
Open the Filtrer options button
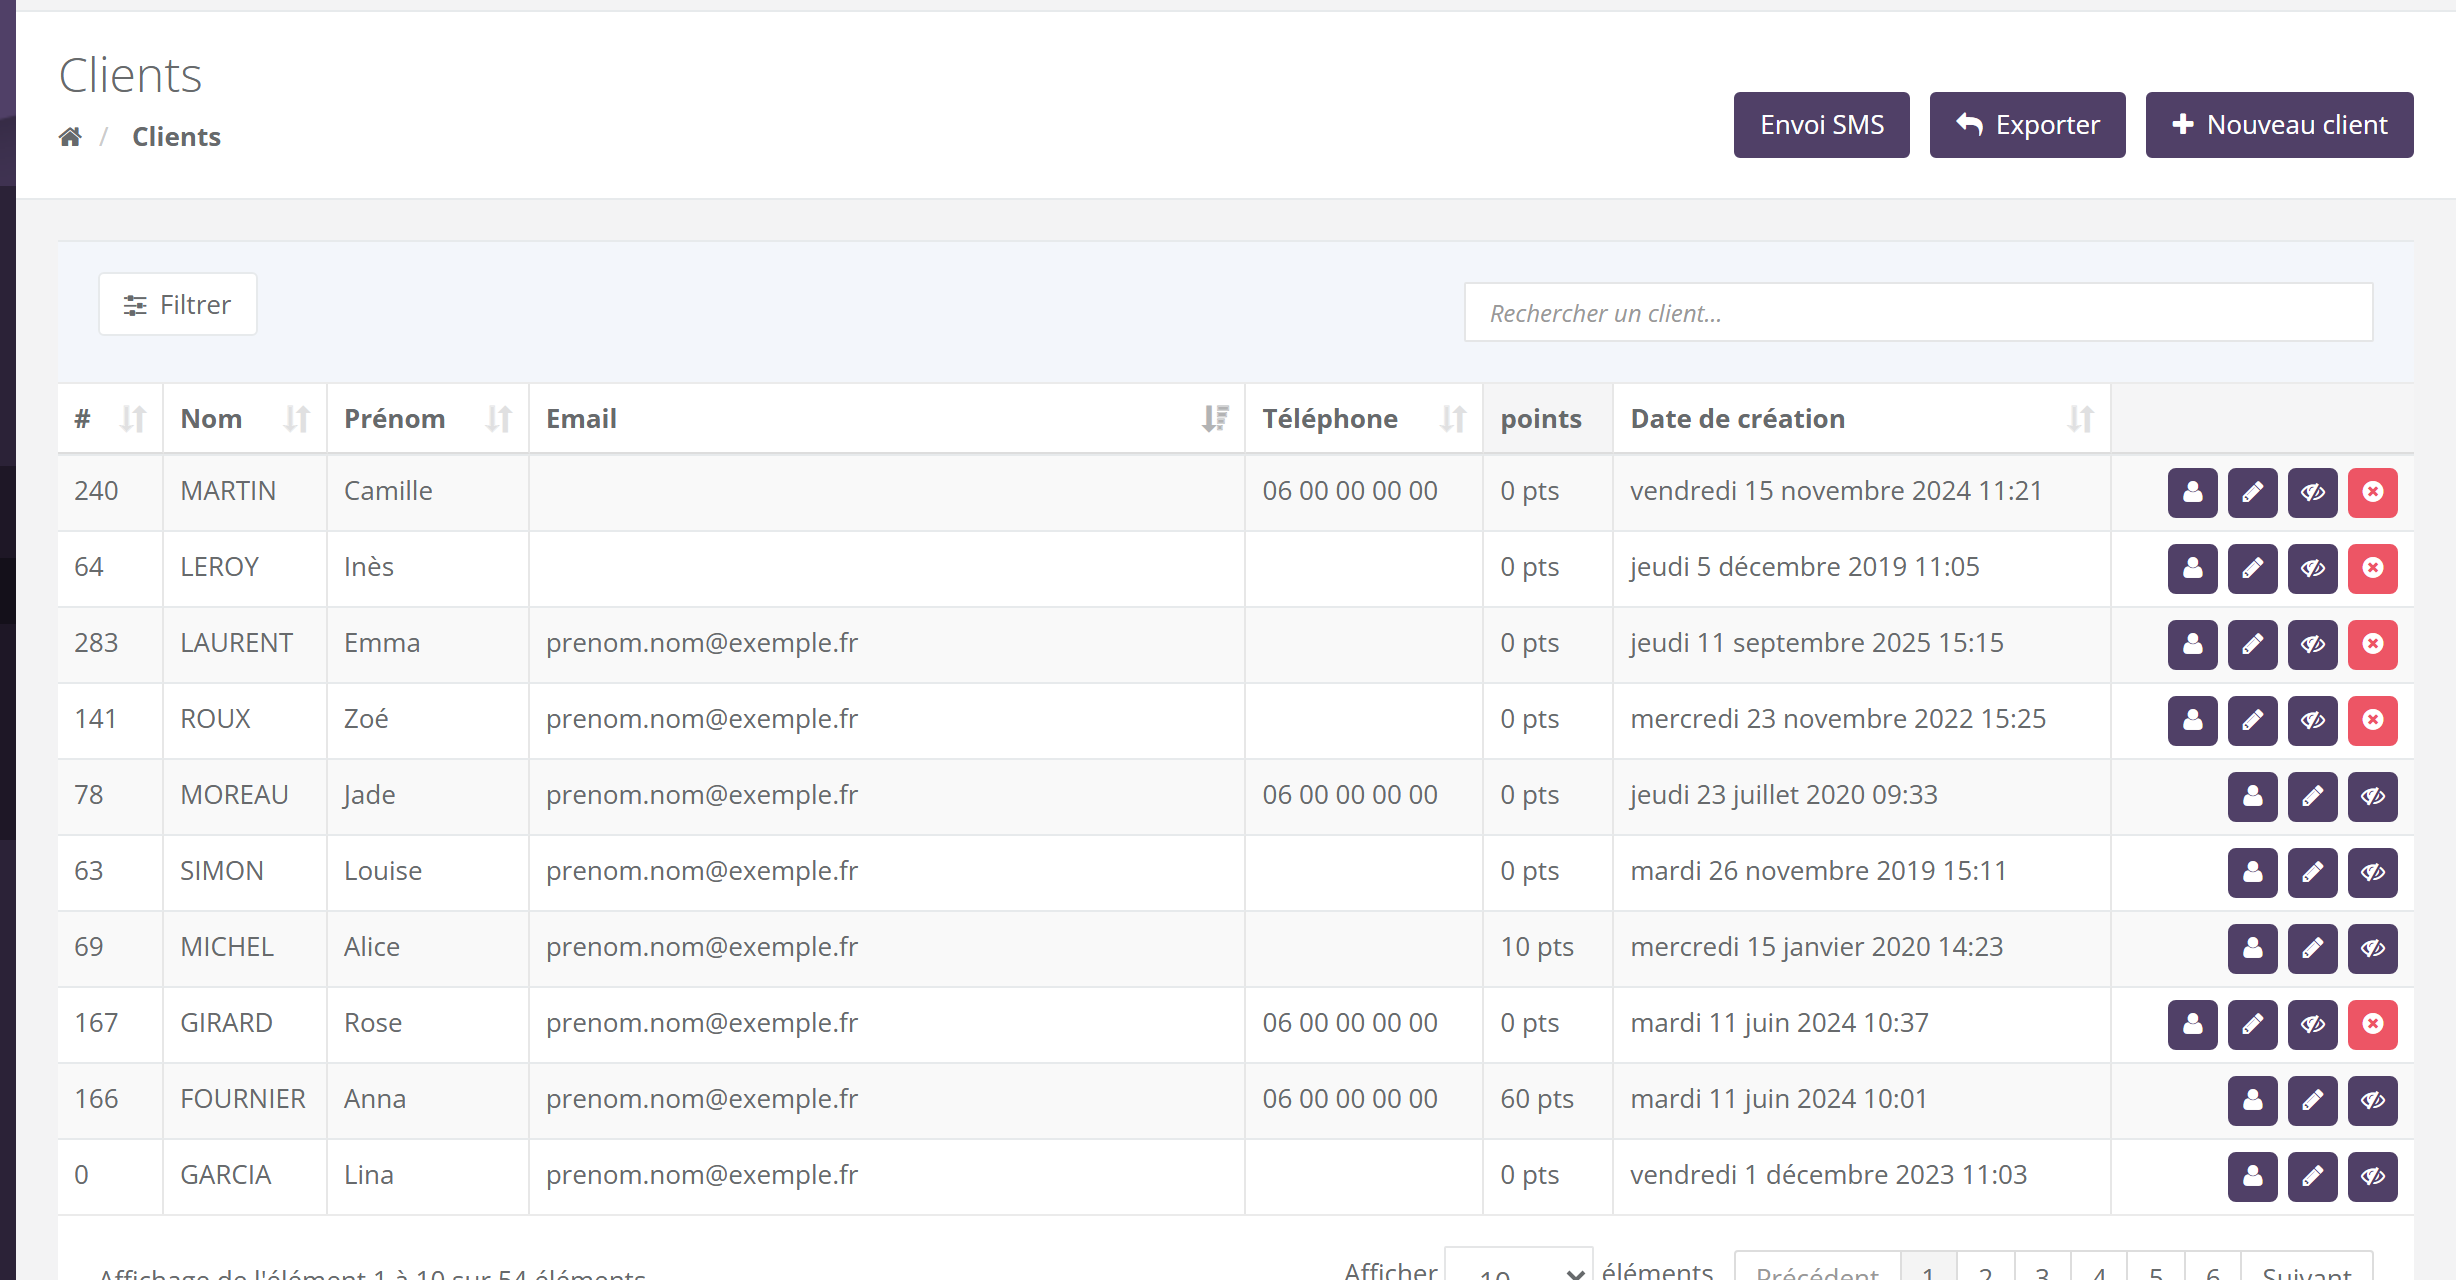pyautogui.click(x=178, y=304)
